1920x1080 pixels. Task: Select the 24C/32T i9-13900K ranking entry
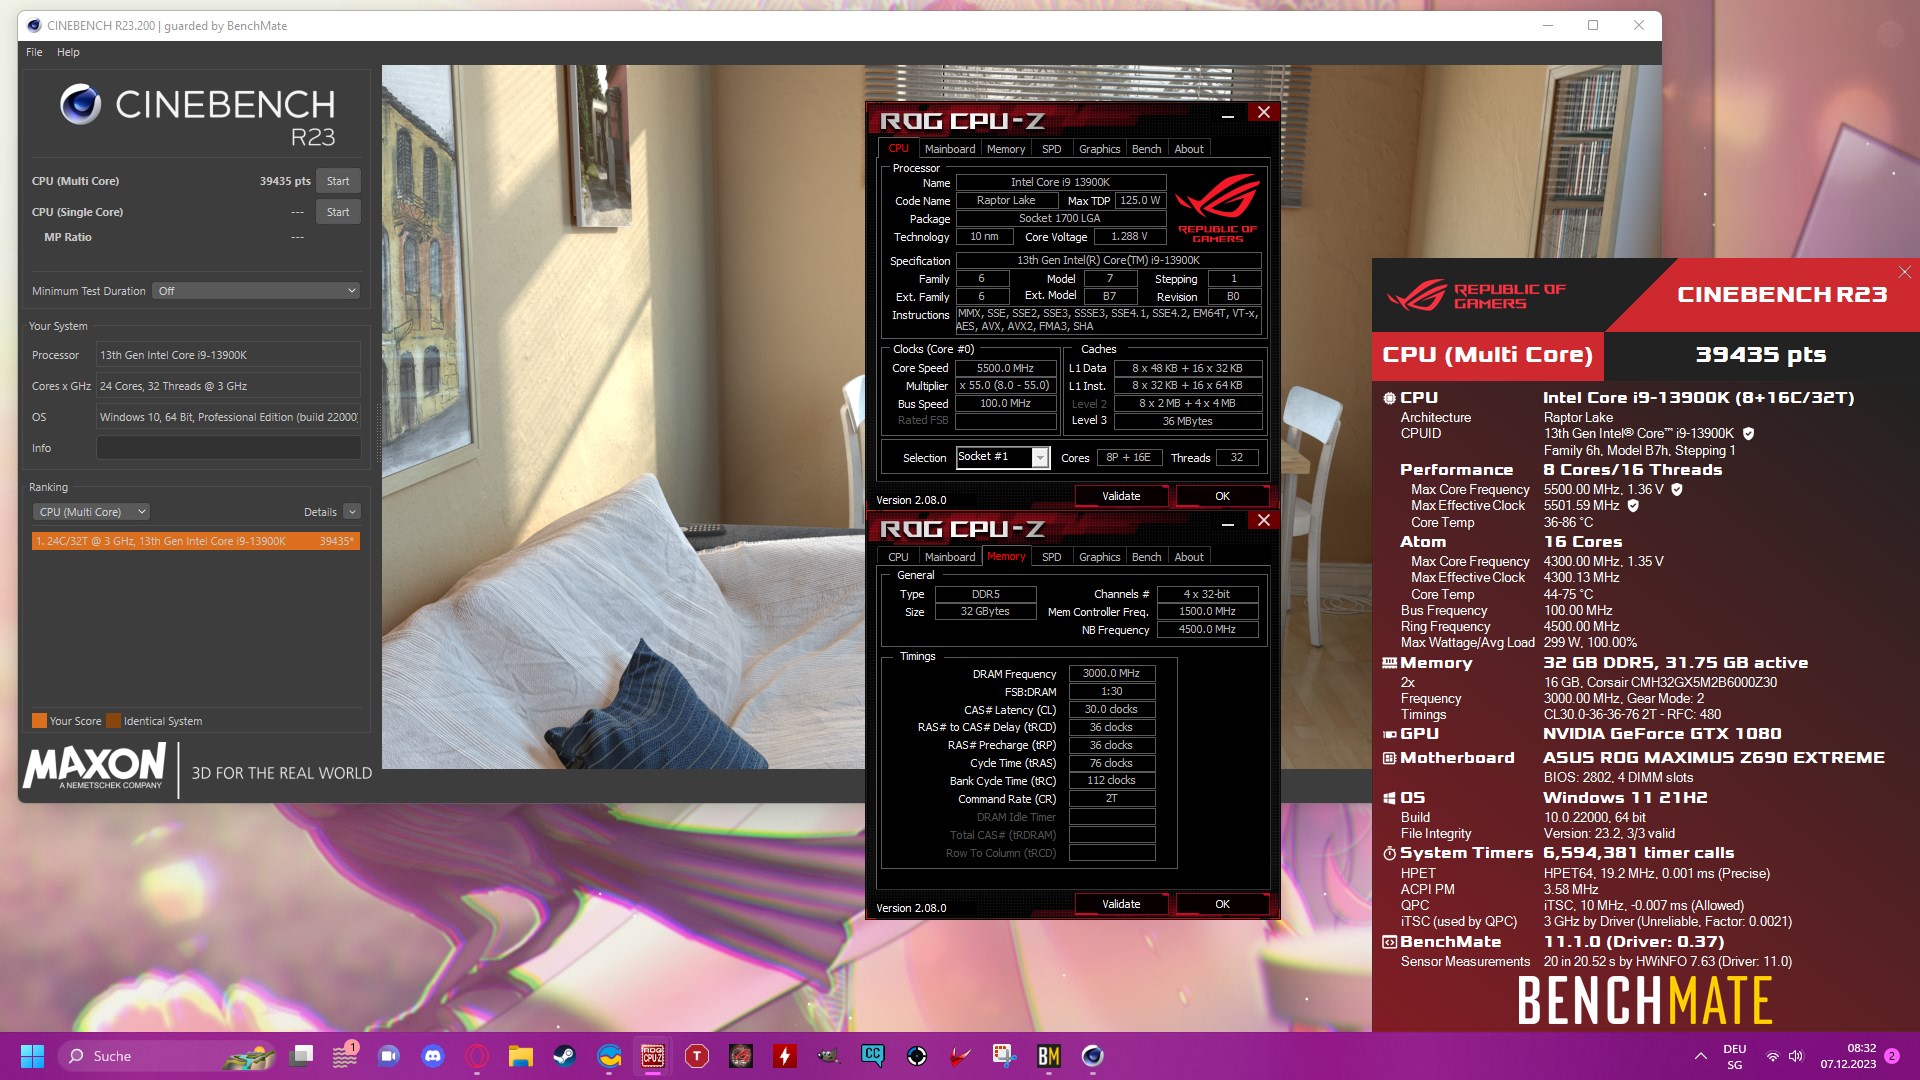click(195, 541)
